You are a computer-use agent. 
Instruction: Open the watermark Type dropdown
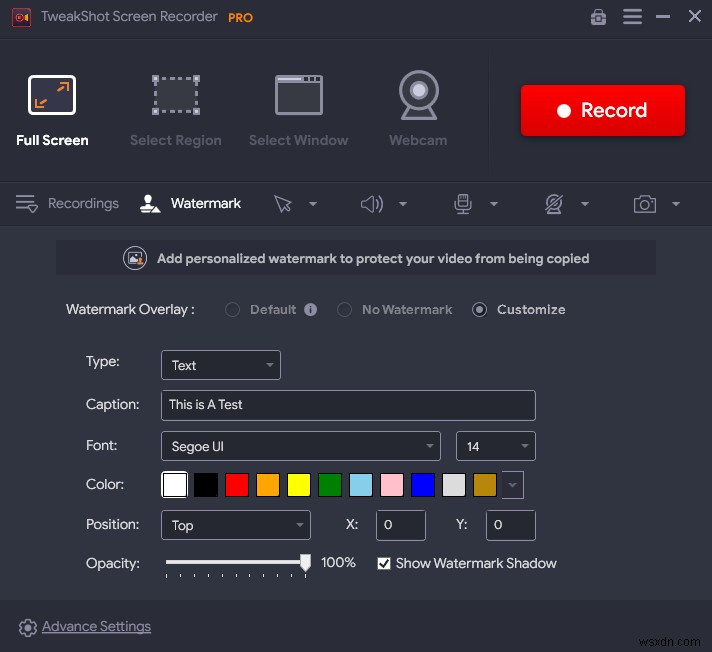click(x=221, y=365)
